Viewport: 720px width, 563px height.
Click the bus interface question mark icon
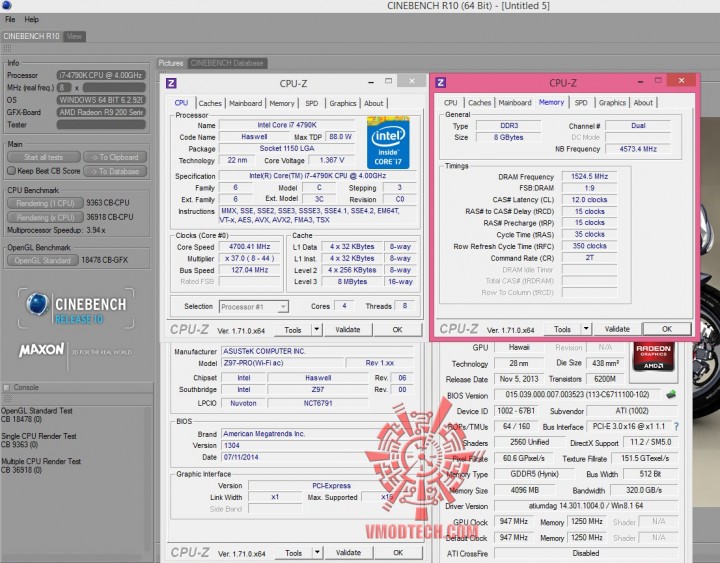(676, 427)
